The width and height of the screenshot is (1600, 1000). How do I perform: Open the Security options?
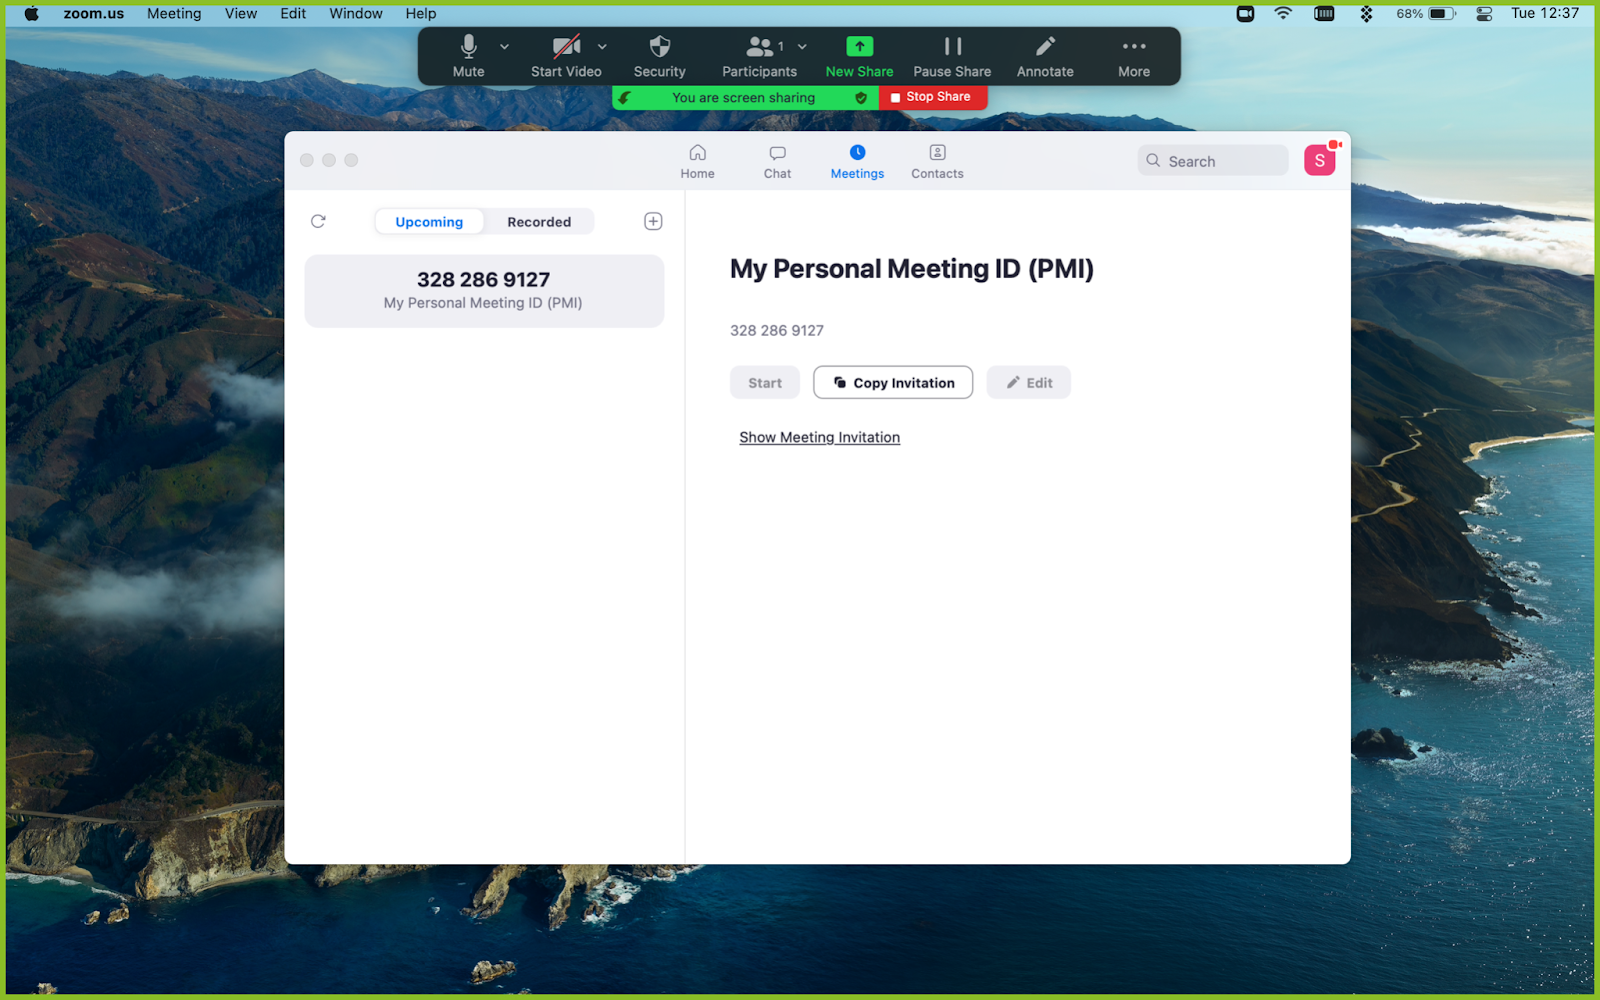pos(659,55)
